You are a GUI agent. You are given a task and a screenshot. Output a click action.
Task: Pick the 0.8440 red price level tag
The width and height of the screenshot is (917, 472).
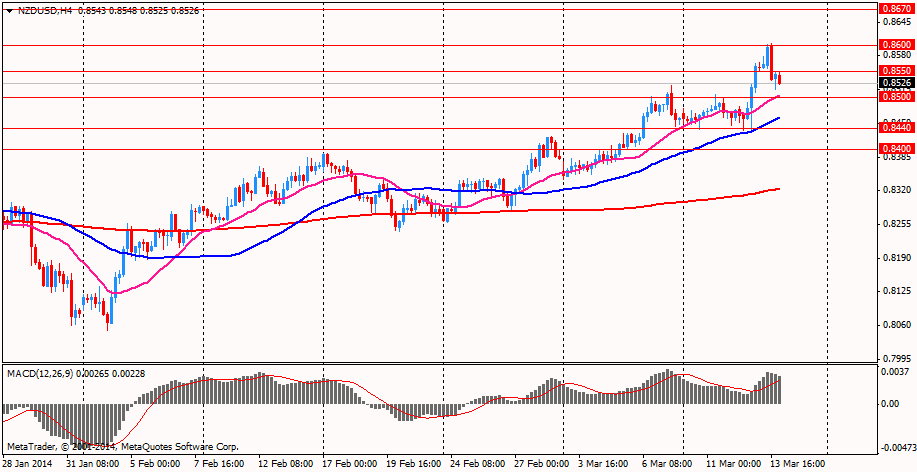[x=894, y=128]
